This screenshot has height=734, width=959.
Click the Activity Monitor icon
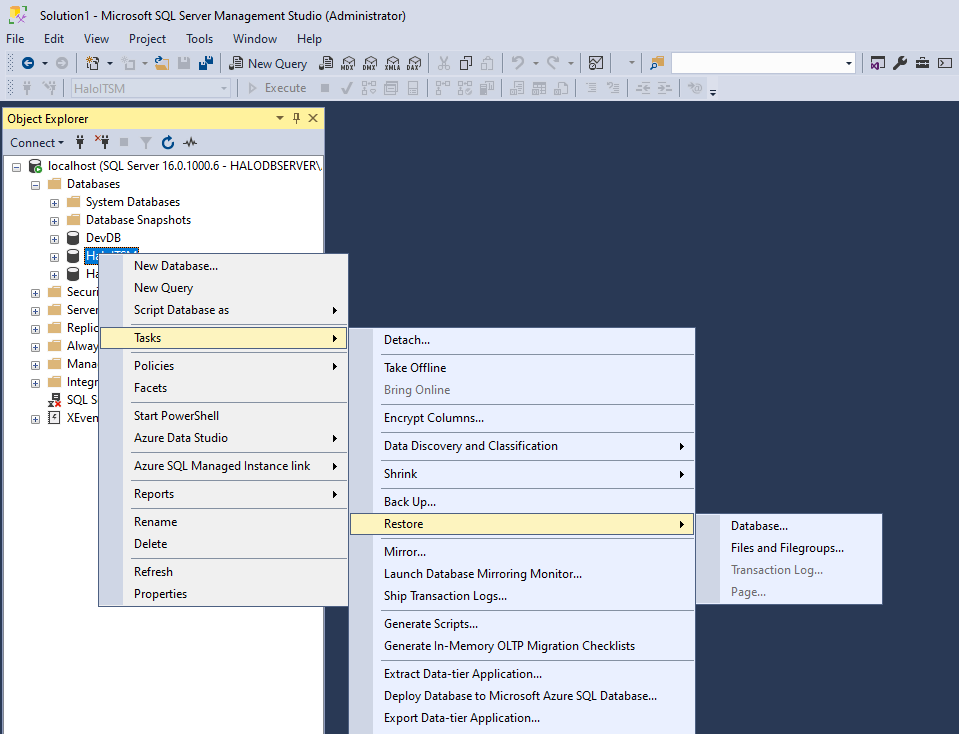click(596, 63)
